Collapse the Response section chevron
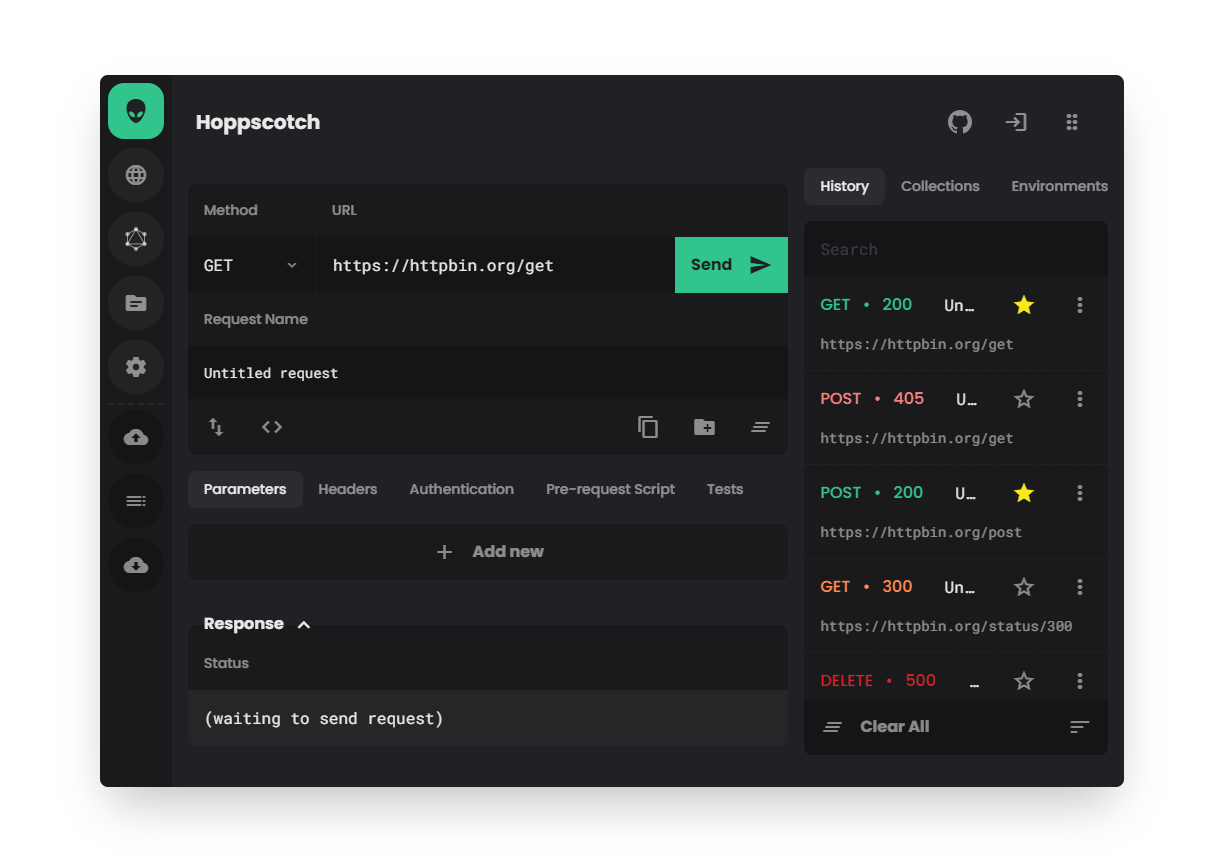 (304, 625)
